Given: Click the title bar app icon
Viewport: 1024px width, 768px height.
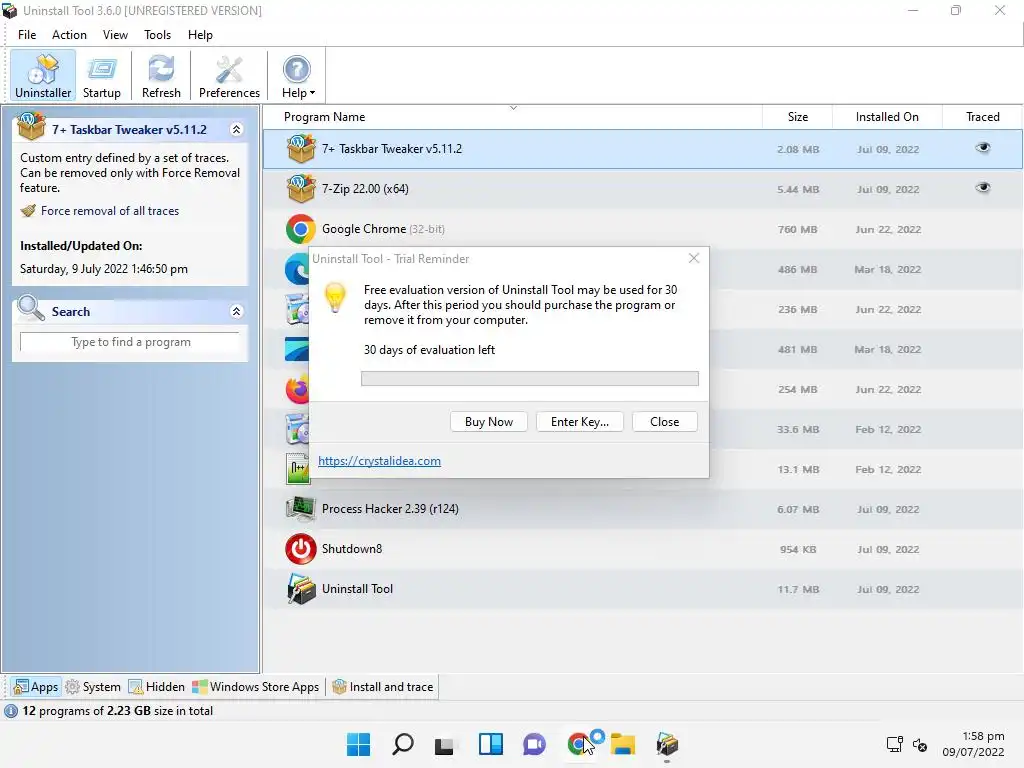Looking at the screenshot, I should [x=10, y=10].
